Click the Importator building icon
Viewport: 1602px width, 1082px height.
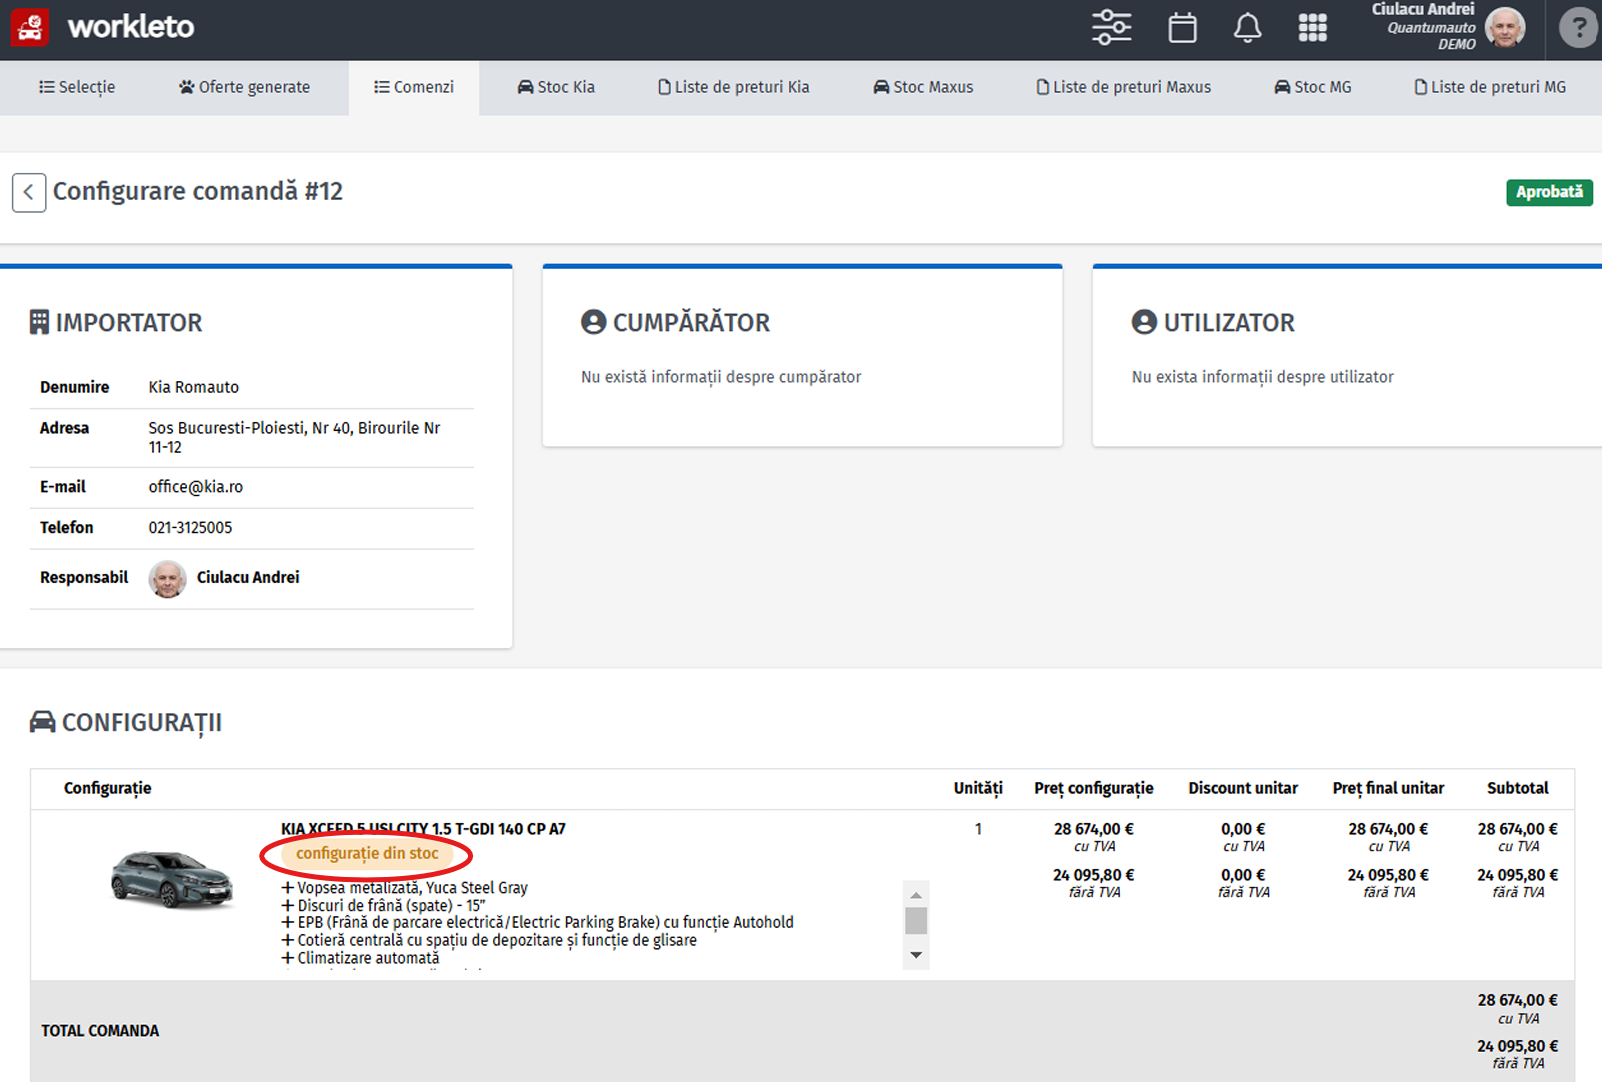pyautogui.click(x=40, y=322)
